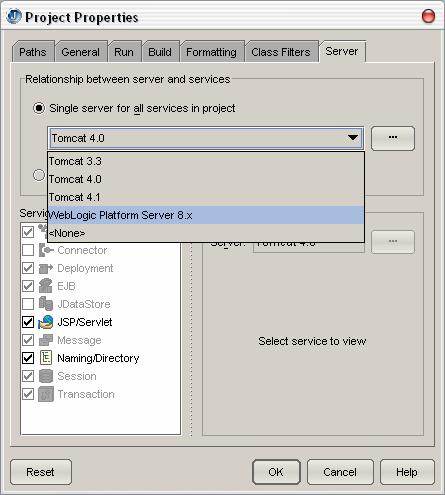
Task: Switch to the Class Filters tab
Action: point(281,52)
